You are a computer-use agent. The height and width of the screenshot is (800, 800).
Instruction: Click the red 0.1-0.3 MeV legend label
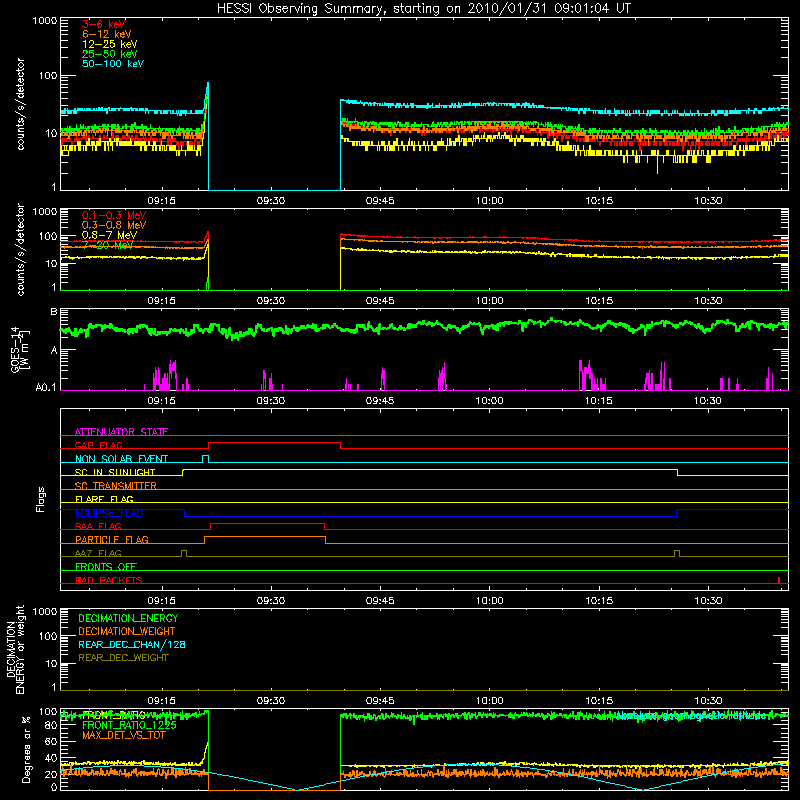(114, 215)
